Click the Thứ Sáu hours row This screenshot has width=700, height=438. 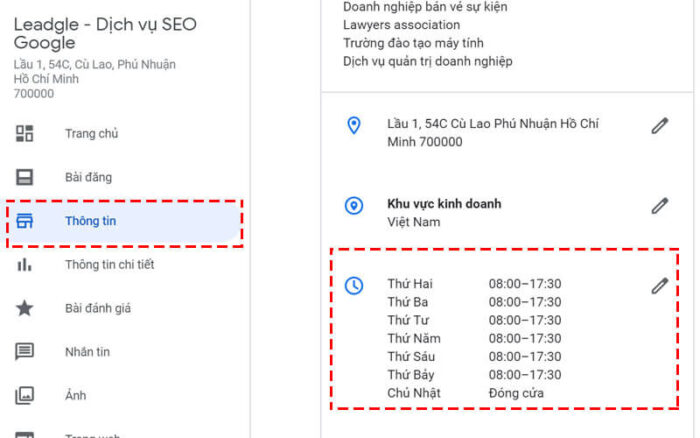[474, 356]
